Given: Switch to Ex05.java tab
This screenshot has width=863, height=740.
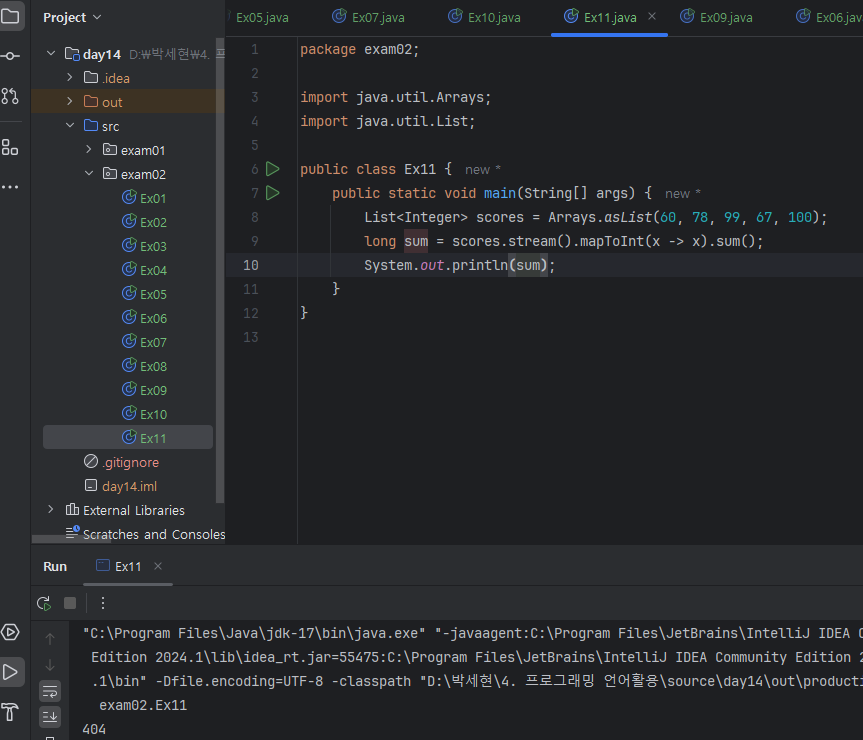Looking at the screenshot, I should 262,18.
